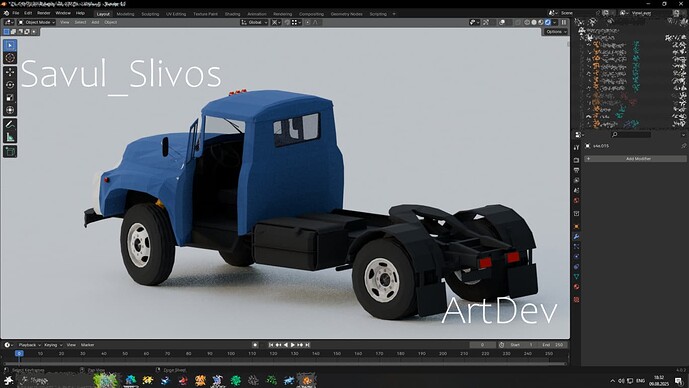Open the Output properties tab
689x388 pixels.
point(576,170)
